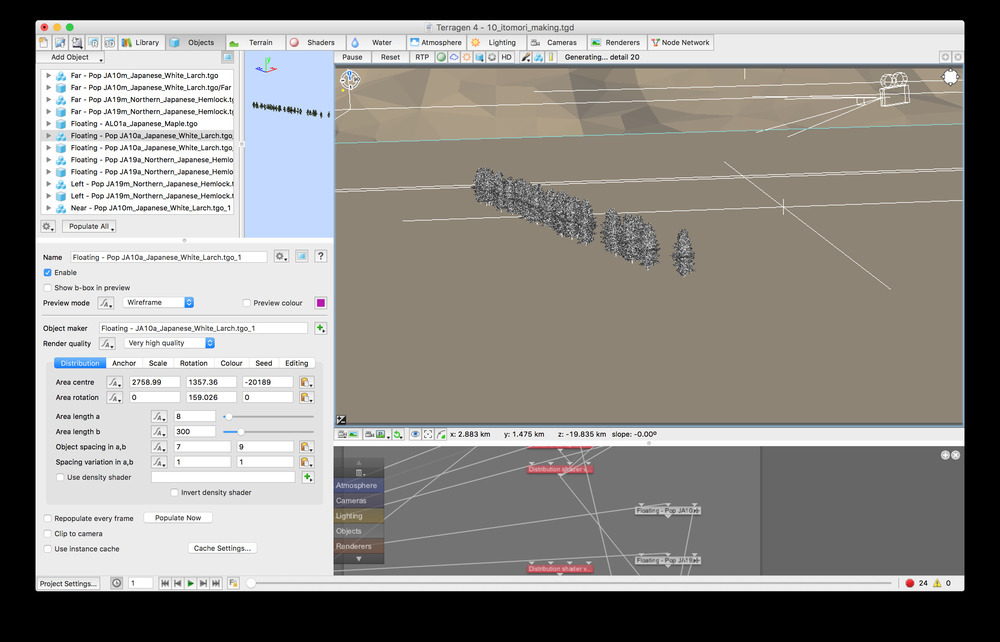Click the green plus beside density shader field
Screen dimensions: 1000x642
[x=307, y=477]
